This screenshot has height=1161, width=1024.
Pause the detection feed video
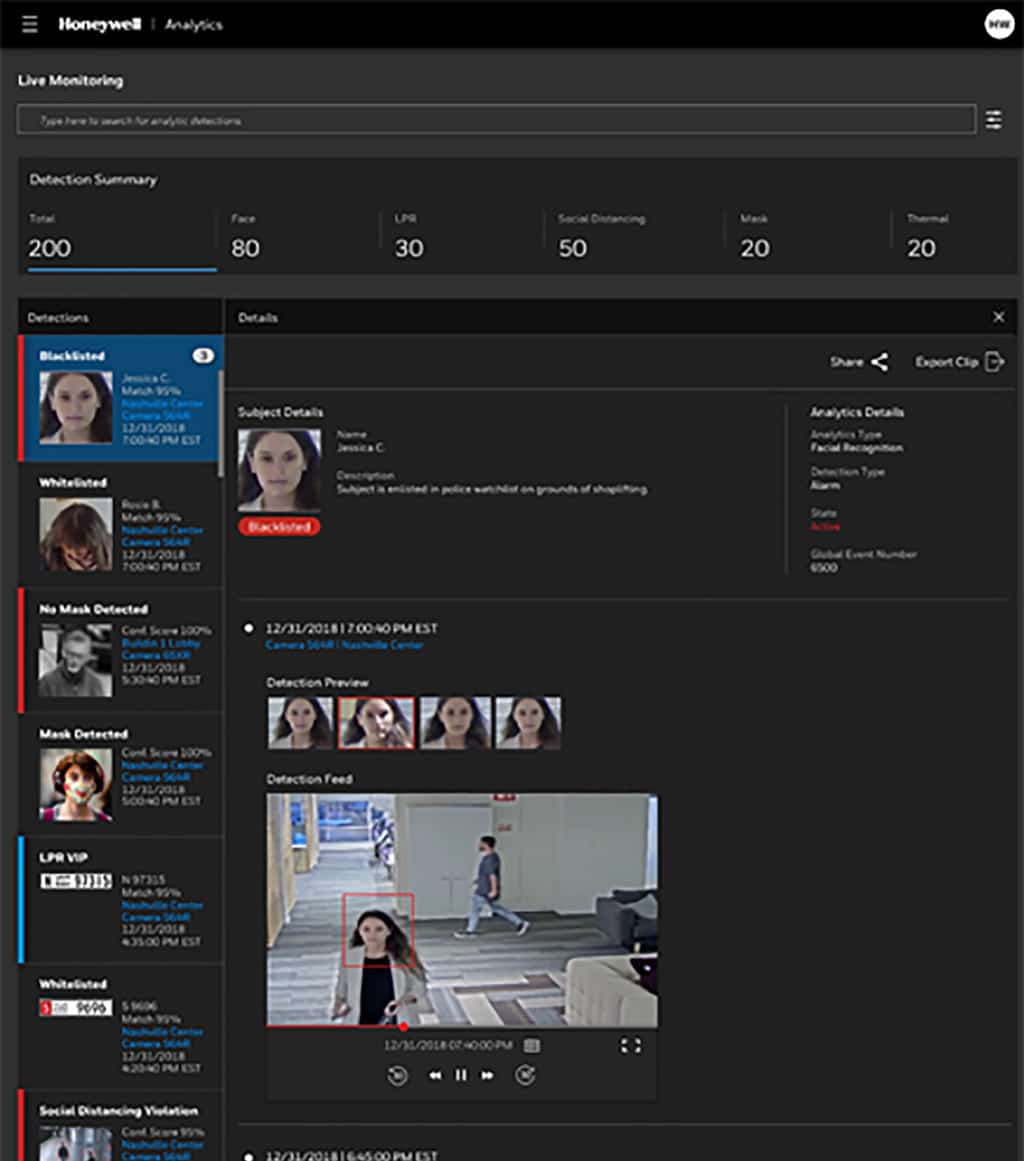pyautogui.click(x=461, y=1075)
